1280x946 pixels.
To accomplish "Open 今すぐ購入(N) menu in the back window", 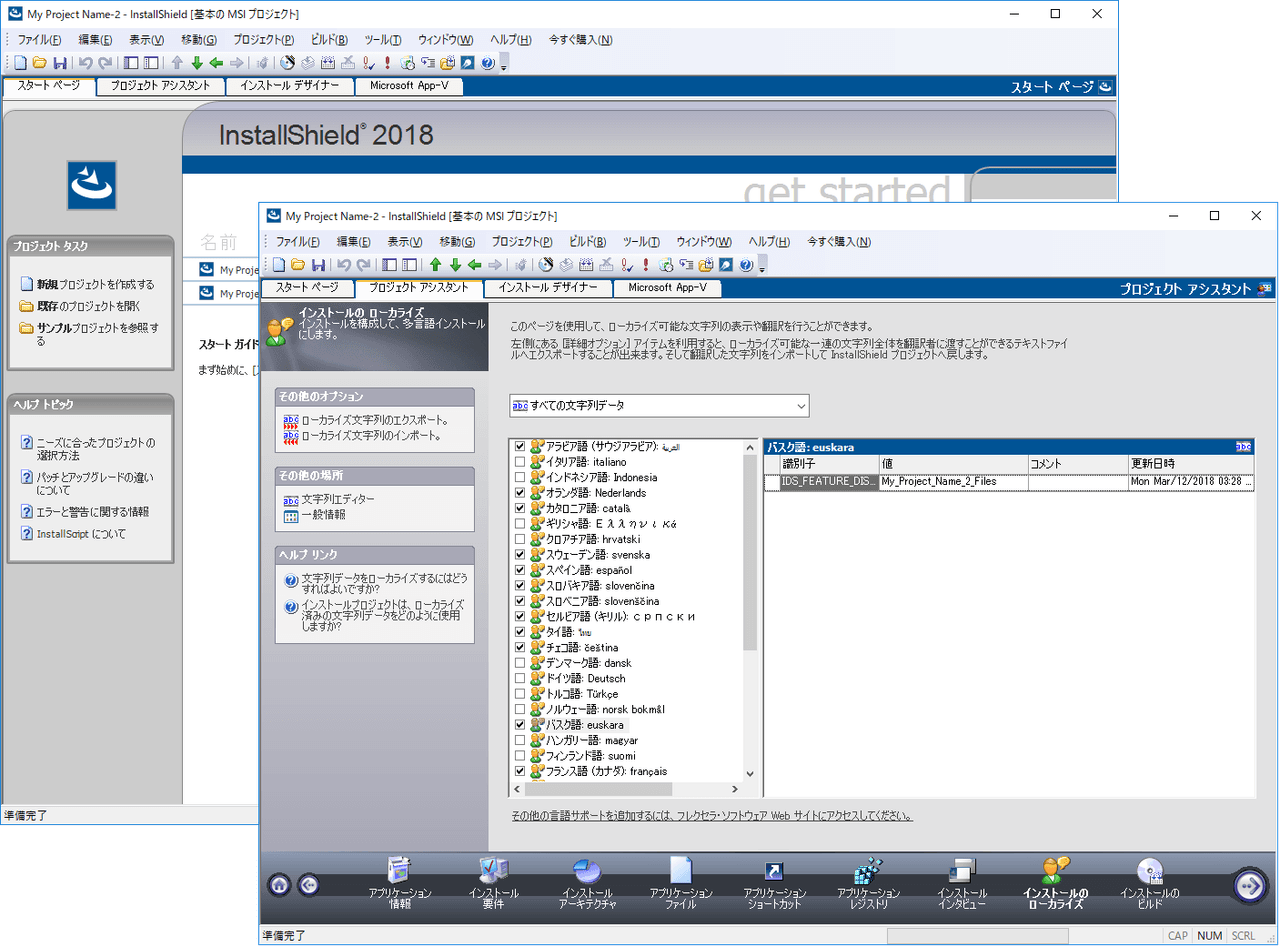I will click(580, 40).
